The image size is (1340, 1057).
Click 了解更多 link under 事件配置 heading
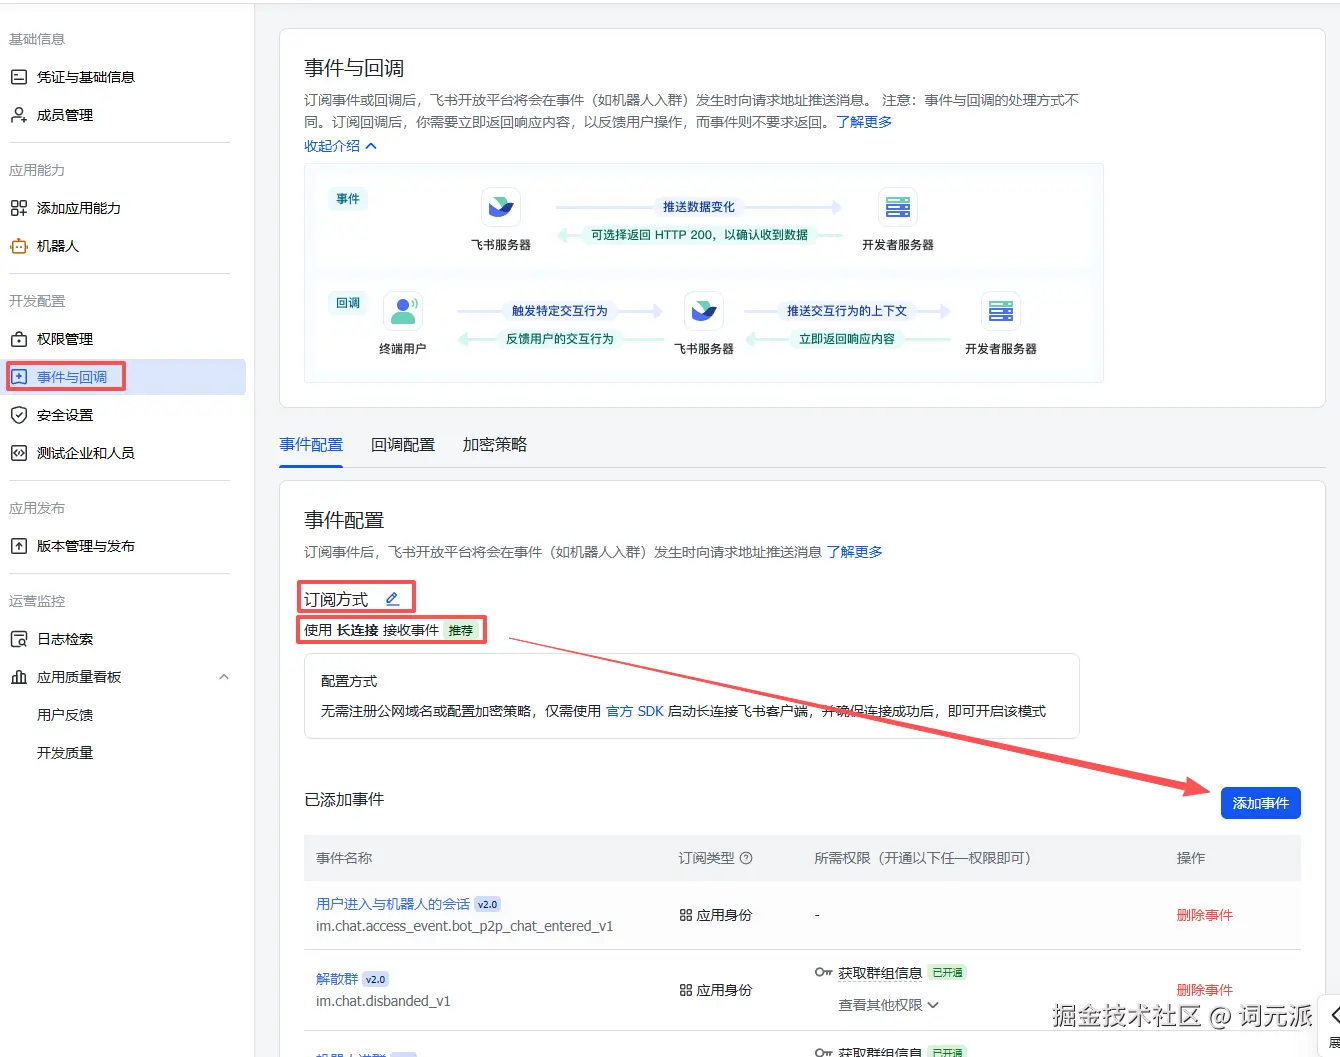(854, 552)
